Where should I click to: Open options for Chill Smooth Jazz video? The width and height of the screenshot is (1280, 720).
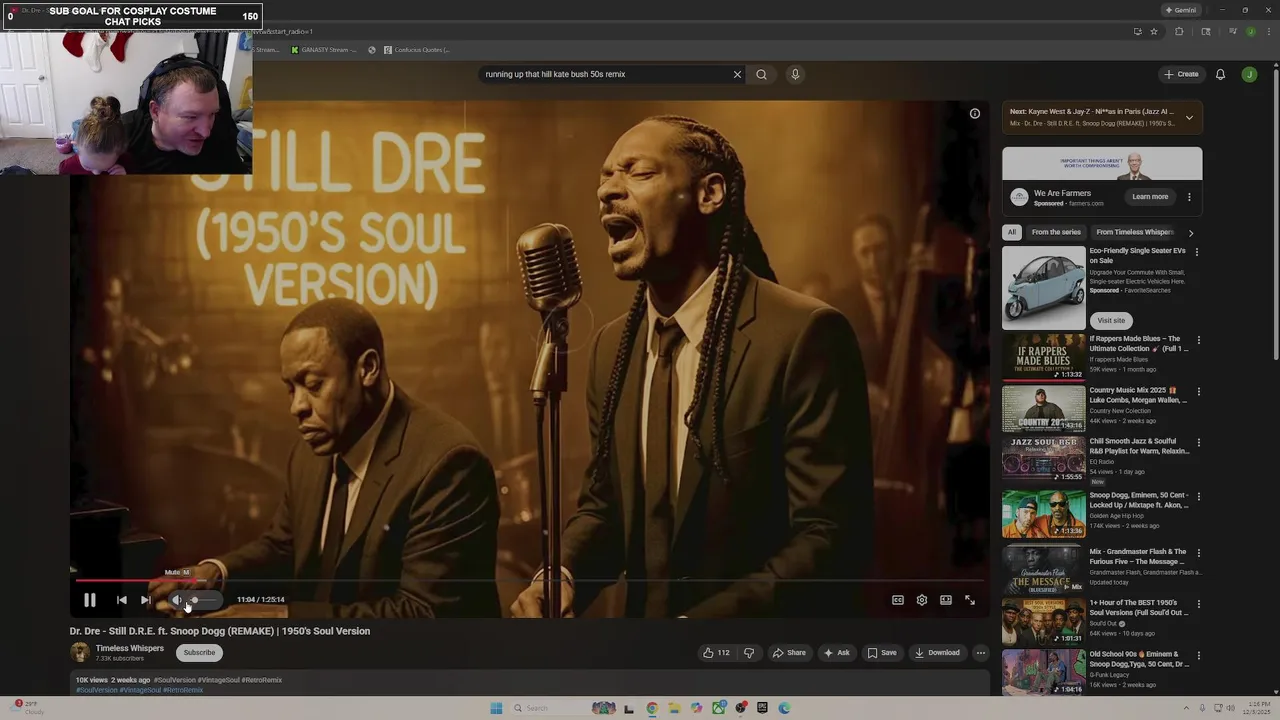tap(1198, 442)
